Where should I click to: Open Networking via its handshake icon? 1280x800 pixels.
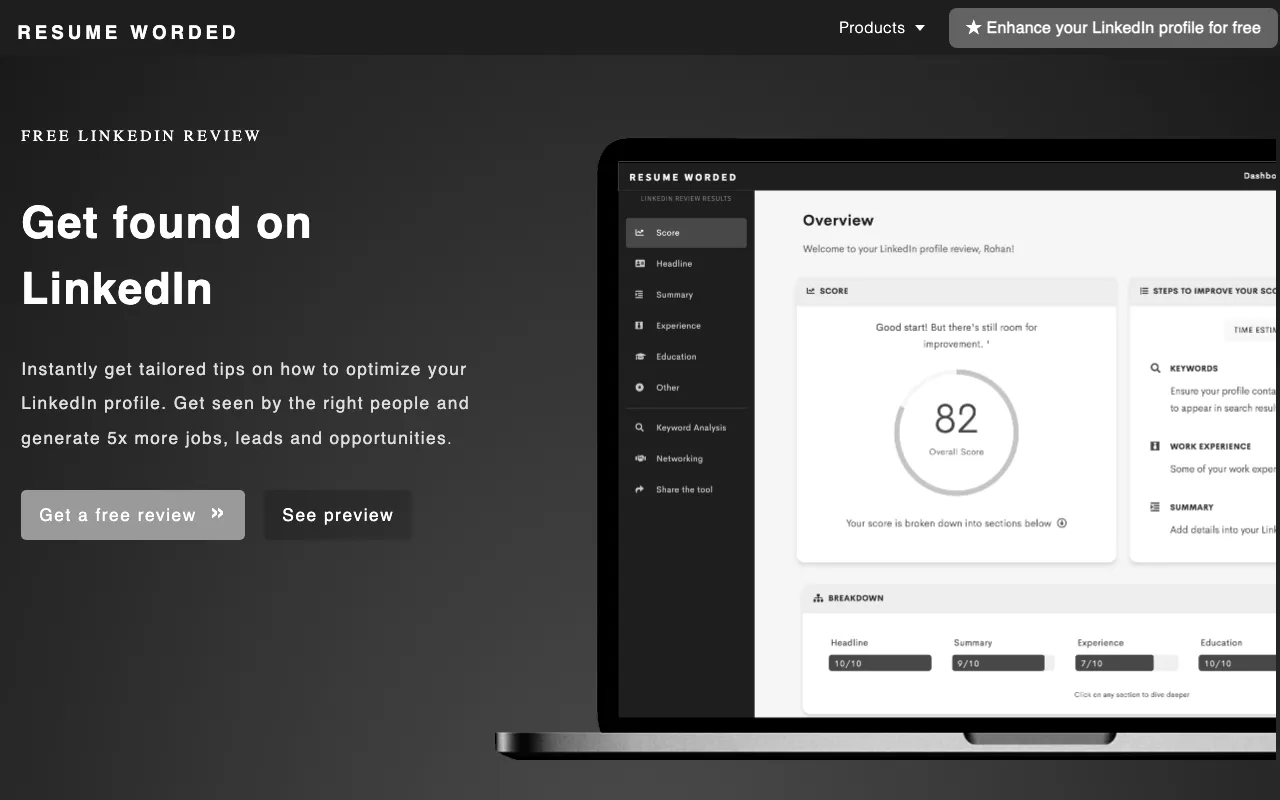click(x=640, y=459)
